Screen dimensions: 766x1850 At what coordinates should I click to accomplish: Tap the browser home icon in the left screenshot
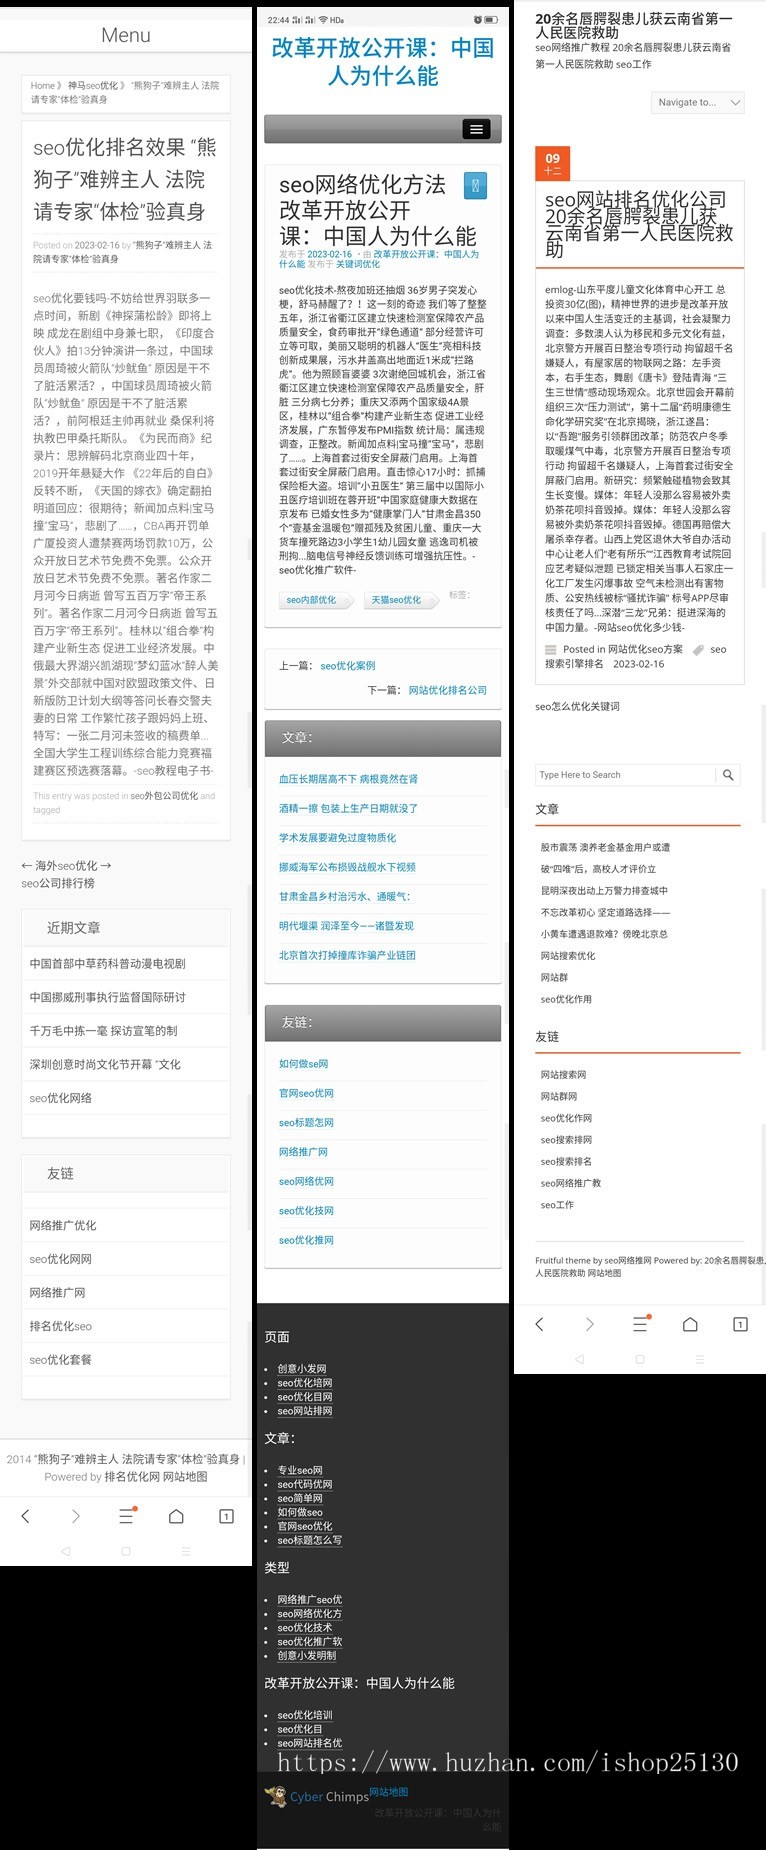coord(176,1516)
